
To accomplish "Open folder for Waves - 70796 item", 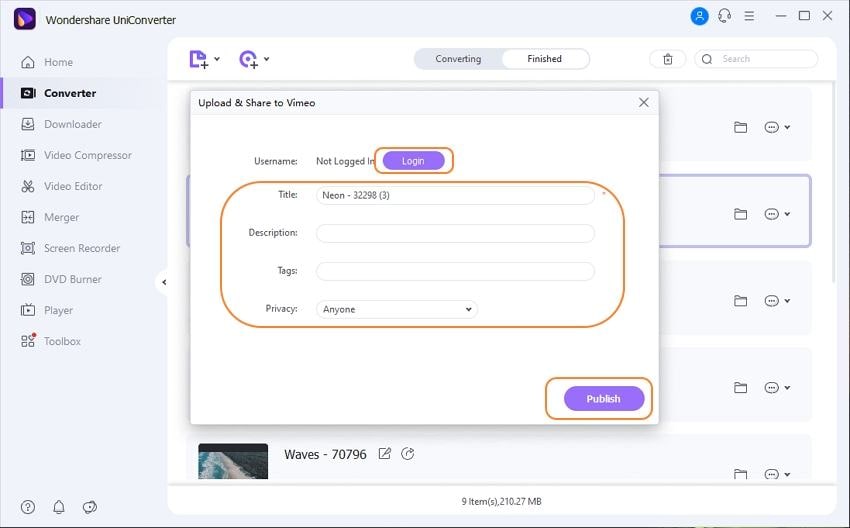I will (x=740, y=474).
